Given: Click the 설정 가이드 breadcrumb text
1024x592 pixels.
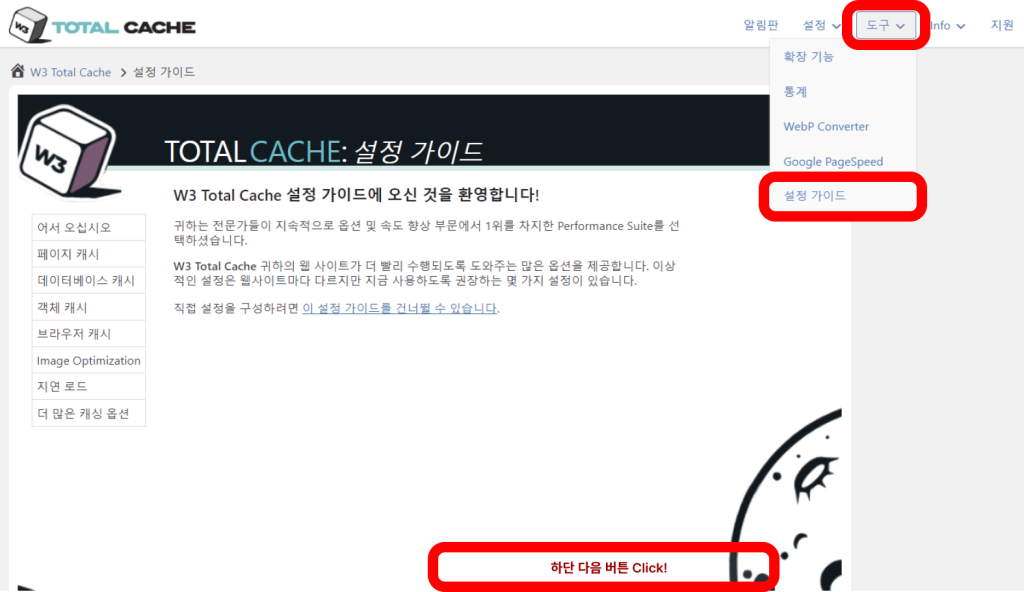Looking at the screenshot, I should (x=164, y=72).
